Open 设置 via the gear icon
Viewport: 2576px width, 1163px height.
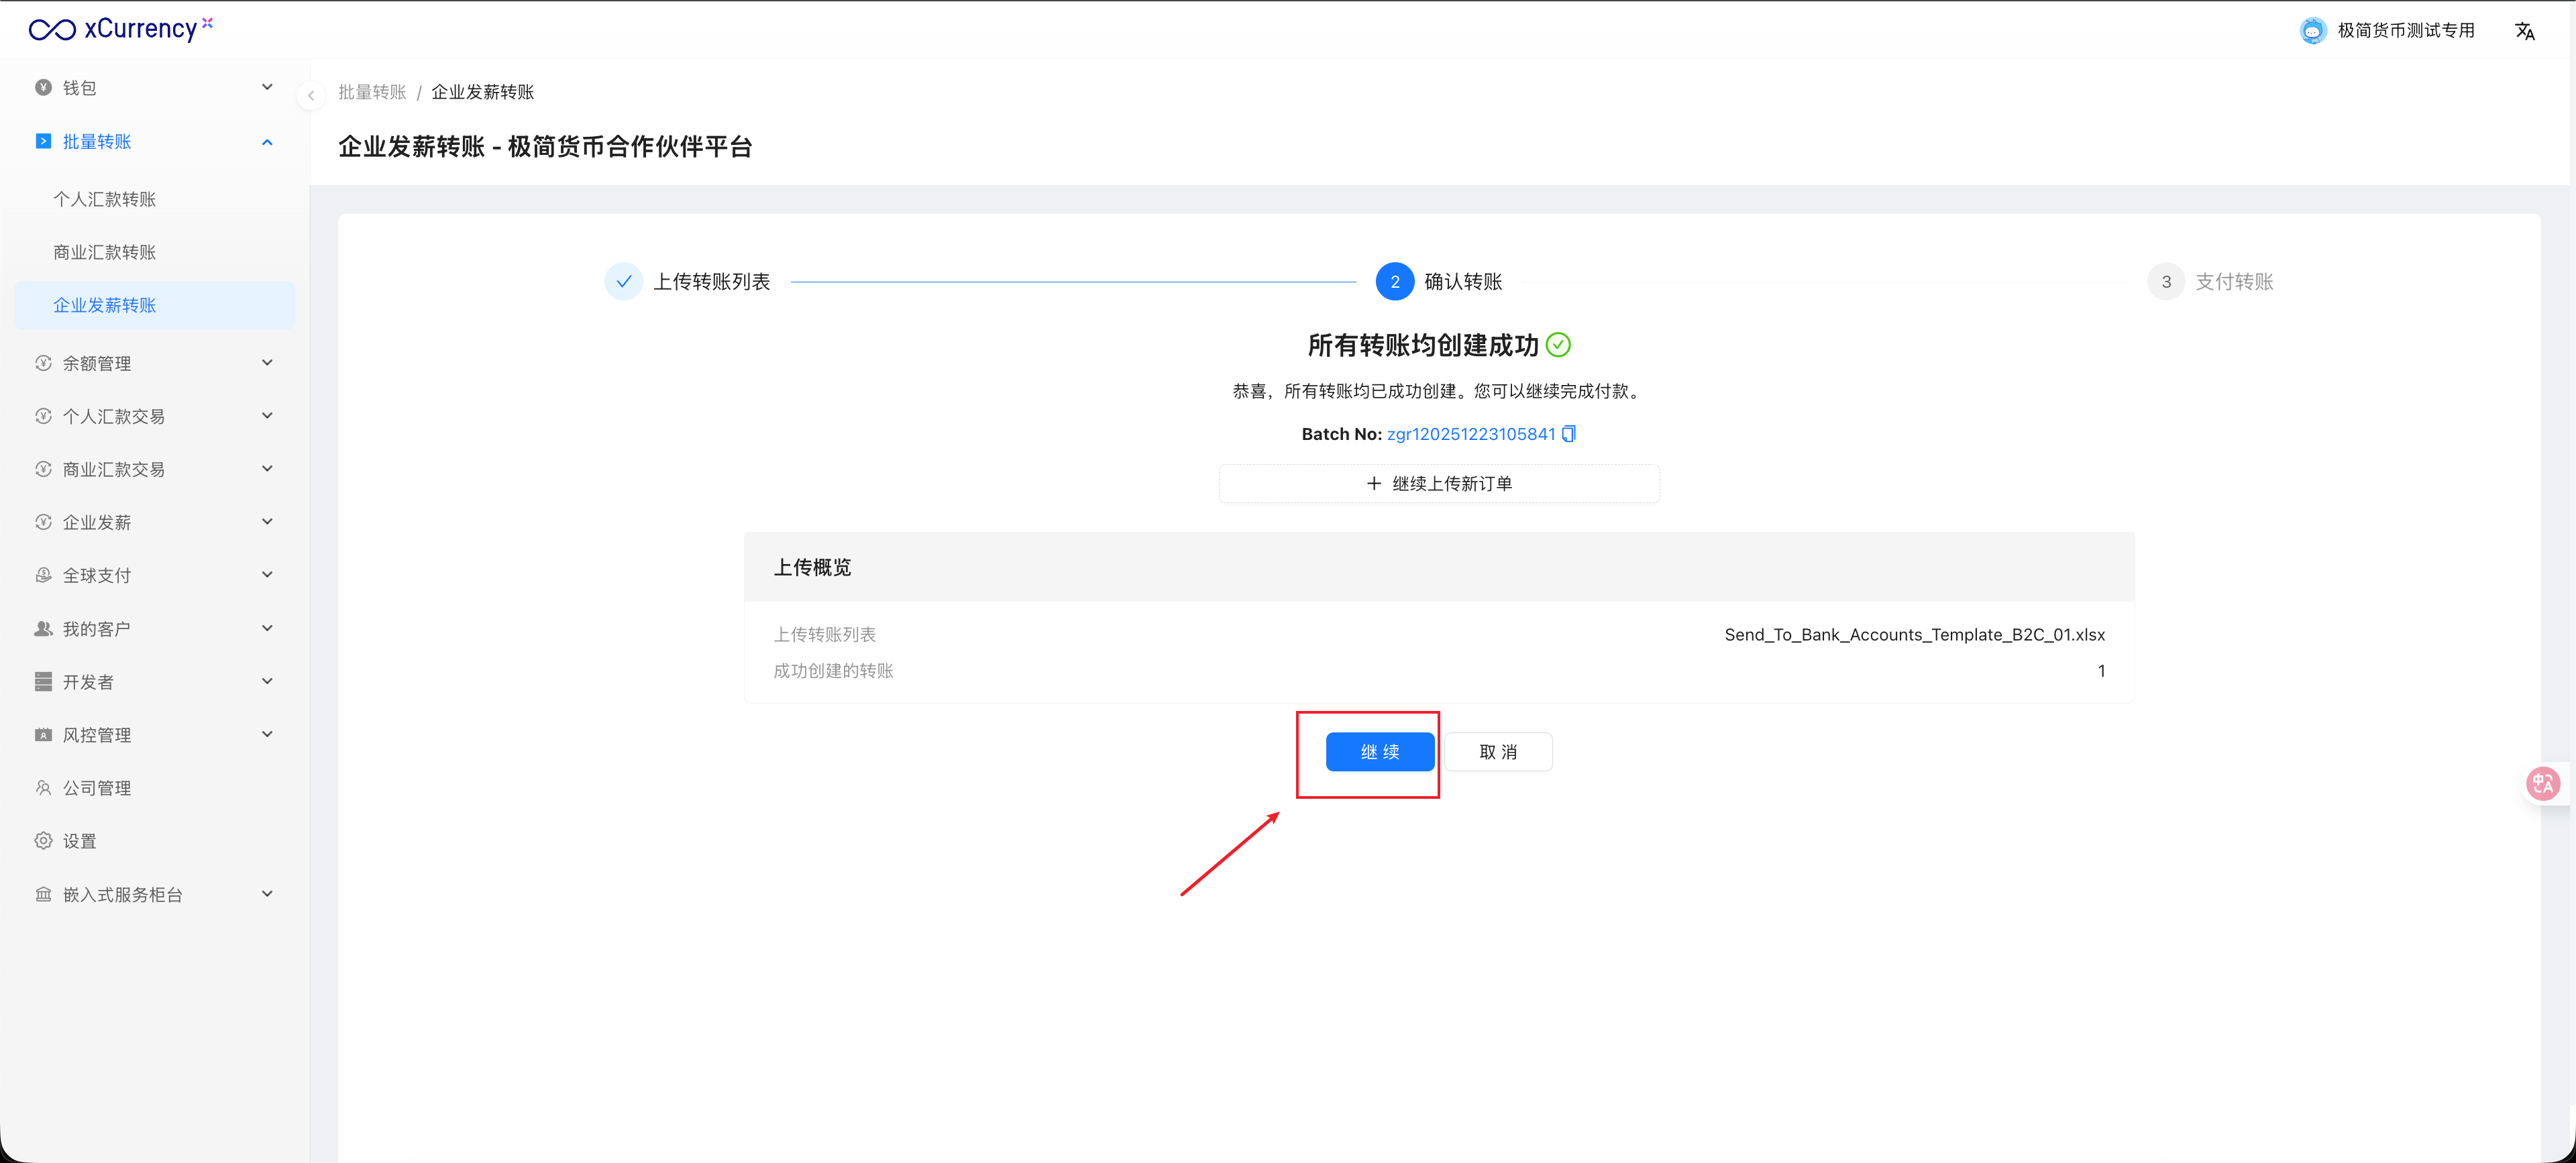click(43, 841)
